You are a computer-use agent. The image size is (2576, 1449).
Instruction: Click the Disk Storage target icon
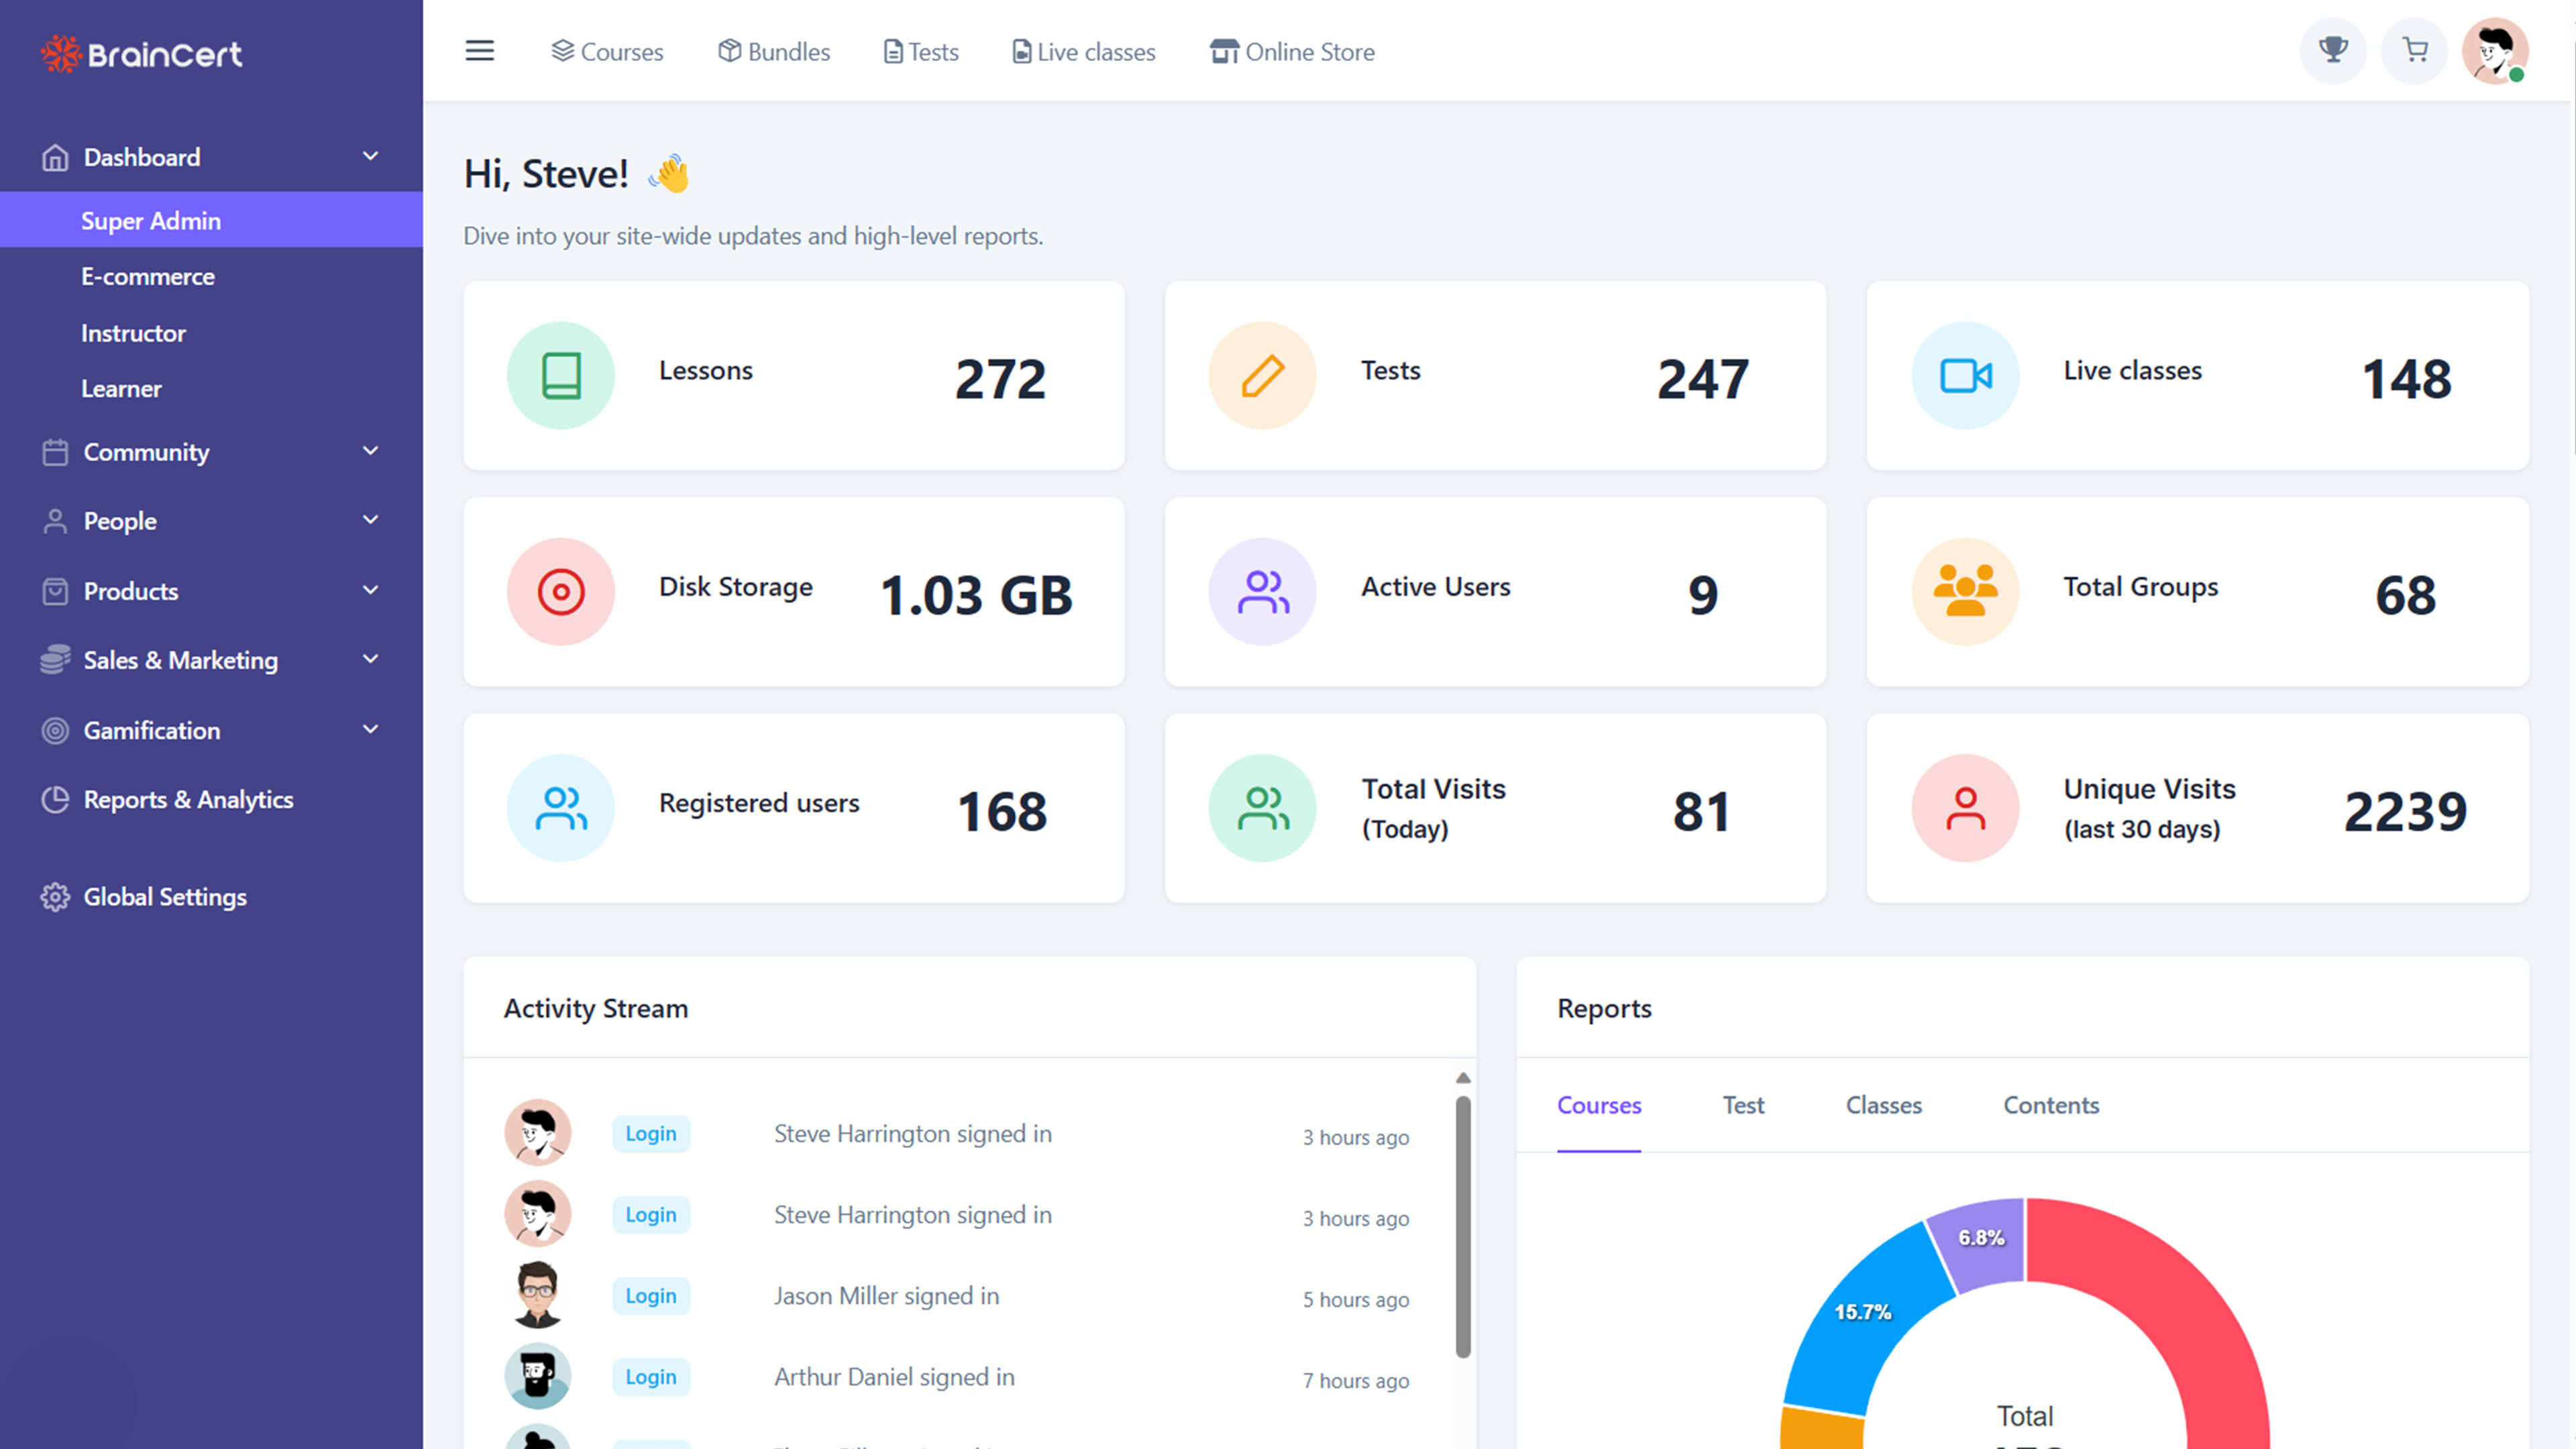tap(560, 591)
